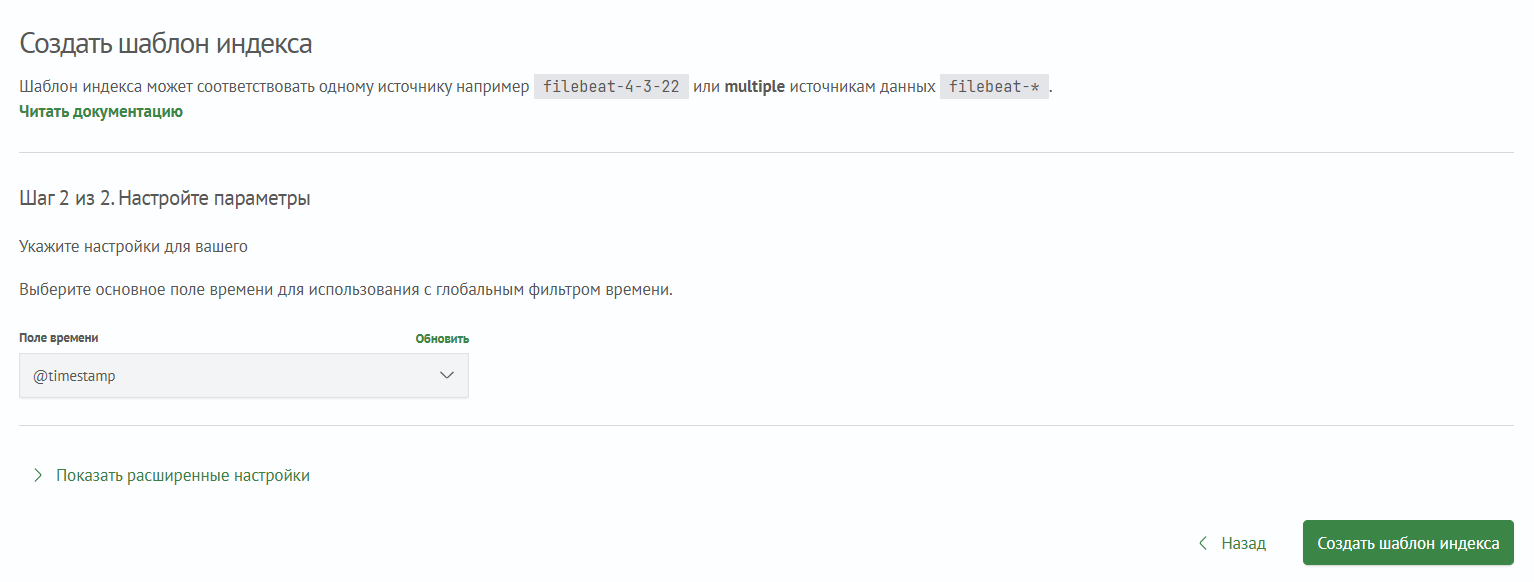Click the dropdown arrow in time field
Viewport: 1534px width, 582px height.
coord(447,376)
